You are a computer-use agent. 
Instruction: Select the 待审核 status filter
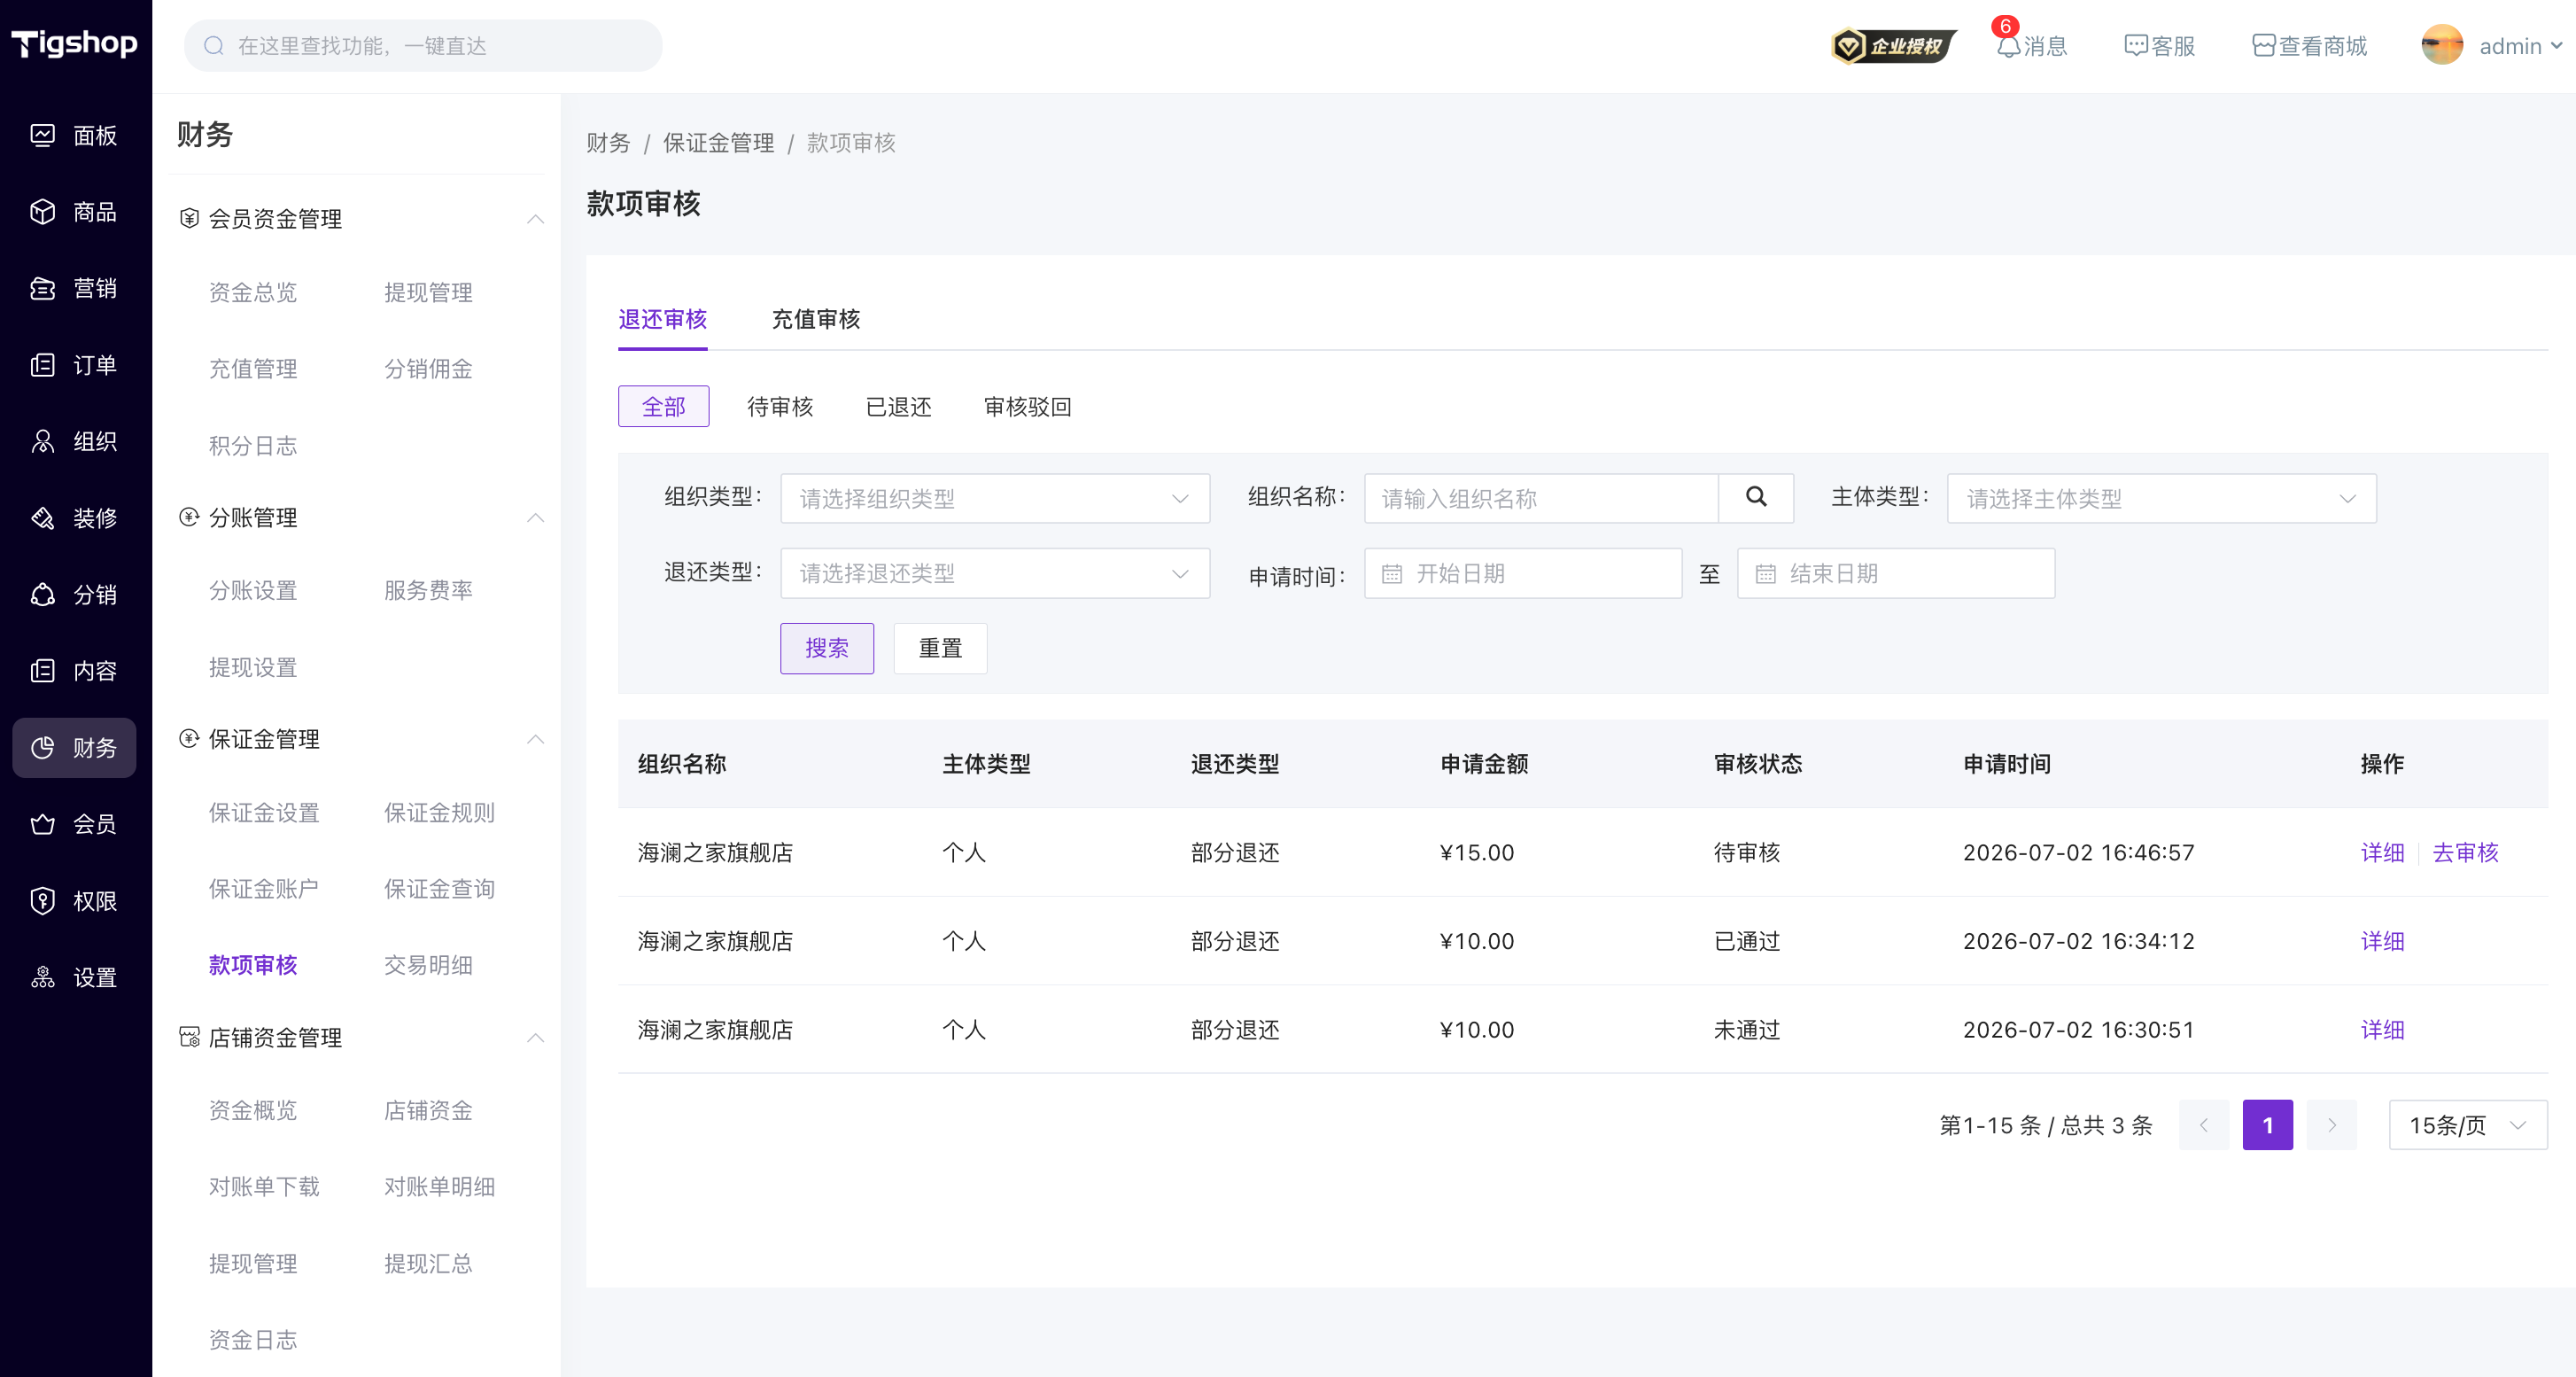point(780,407)
